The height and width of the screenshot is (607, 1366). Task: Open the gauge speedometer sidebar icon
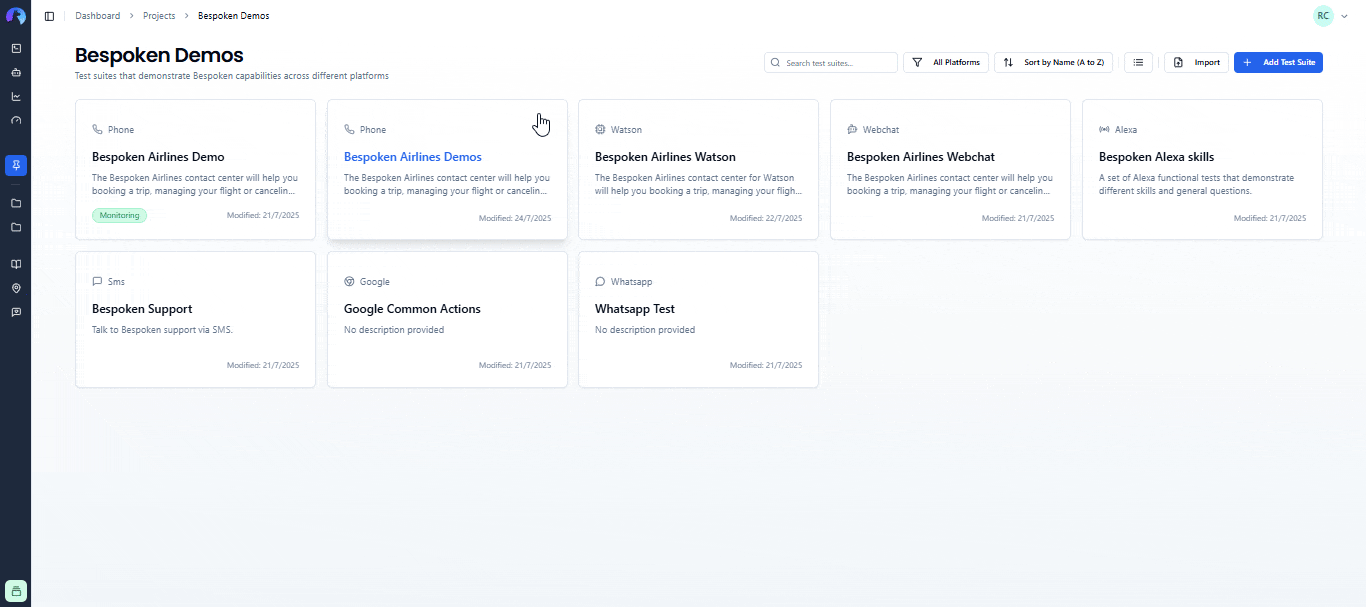[x=16, y=120]
